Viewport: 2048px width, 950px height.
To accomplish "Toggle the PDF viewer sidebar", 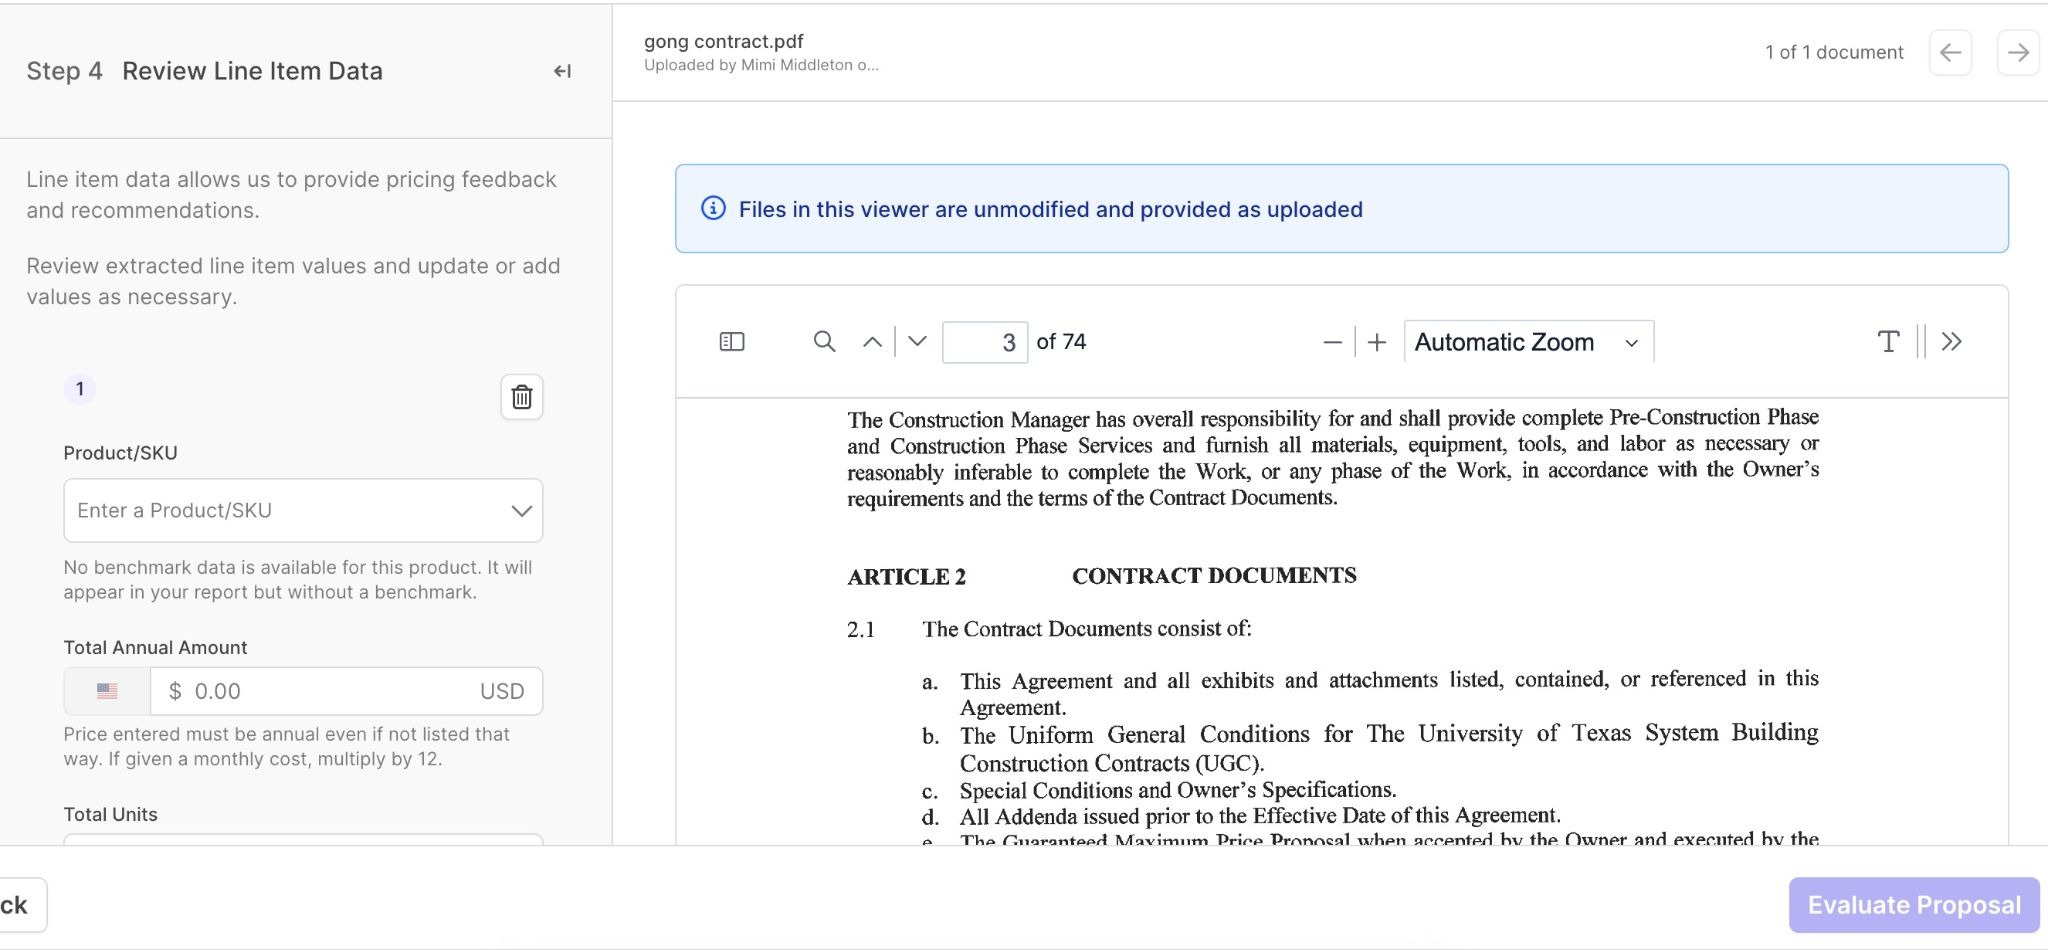I will 732,342.
